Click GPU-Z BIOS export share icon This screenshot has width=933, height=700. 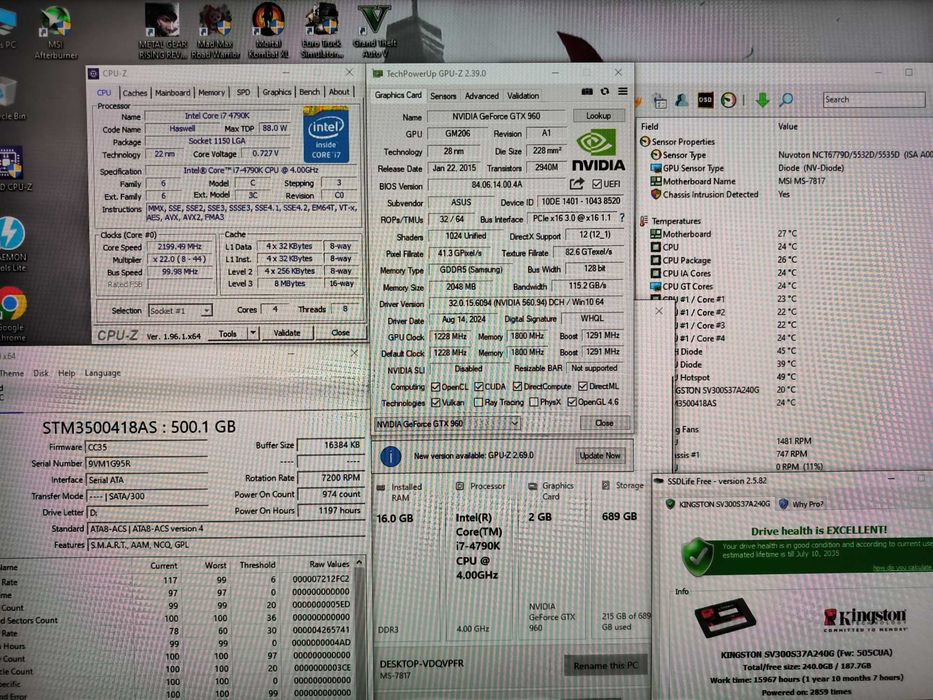coord(577,184)
